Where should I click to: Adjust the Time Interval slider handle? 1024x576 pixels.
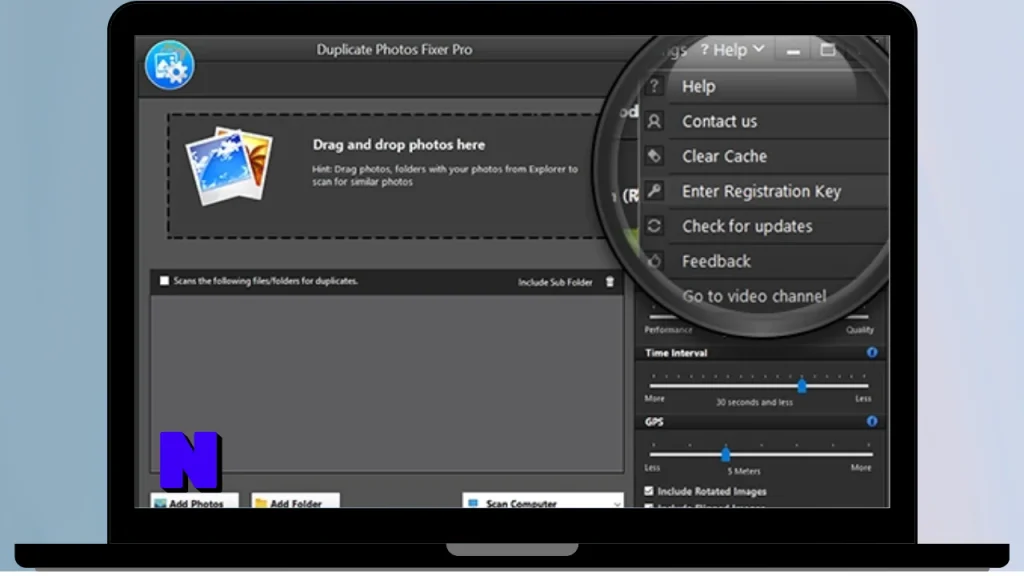(802, 387)
